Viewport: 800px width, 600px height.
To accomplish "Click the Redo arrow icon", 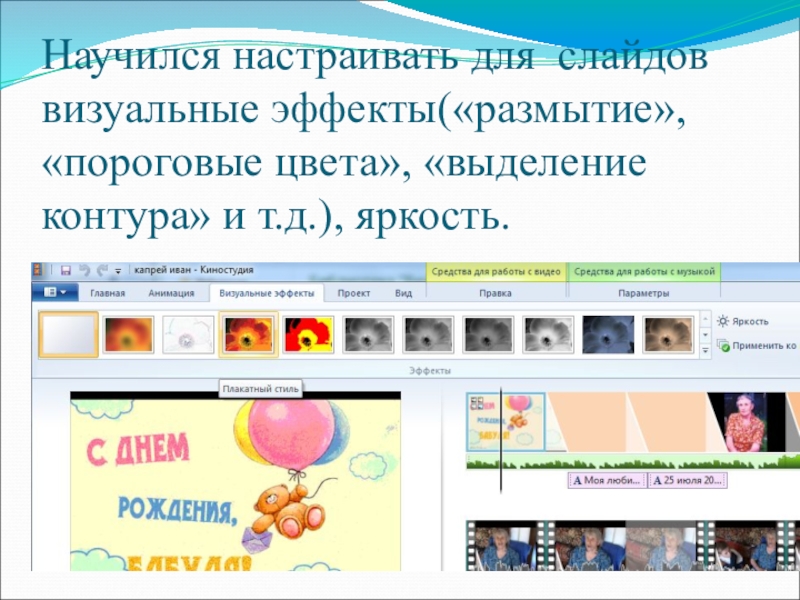I will click(103, 270).
